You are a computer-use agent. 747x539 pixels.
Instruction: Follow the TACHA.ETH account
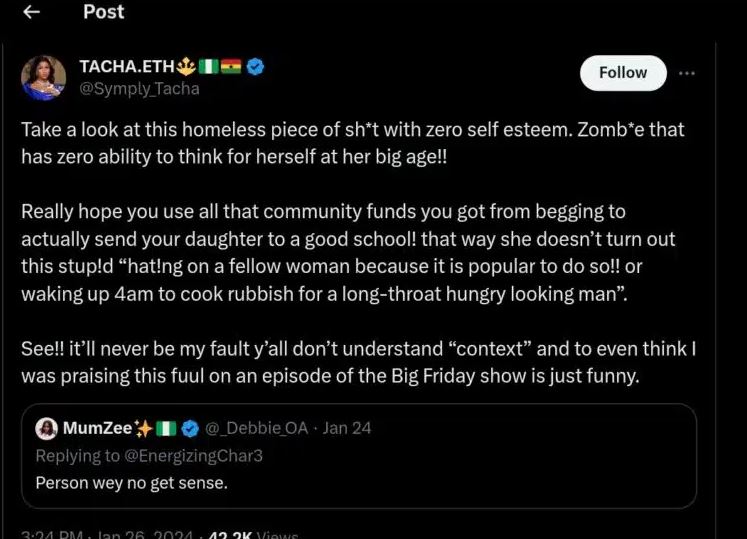(x=623, y=73)
